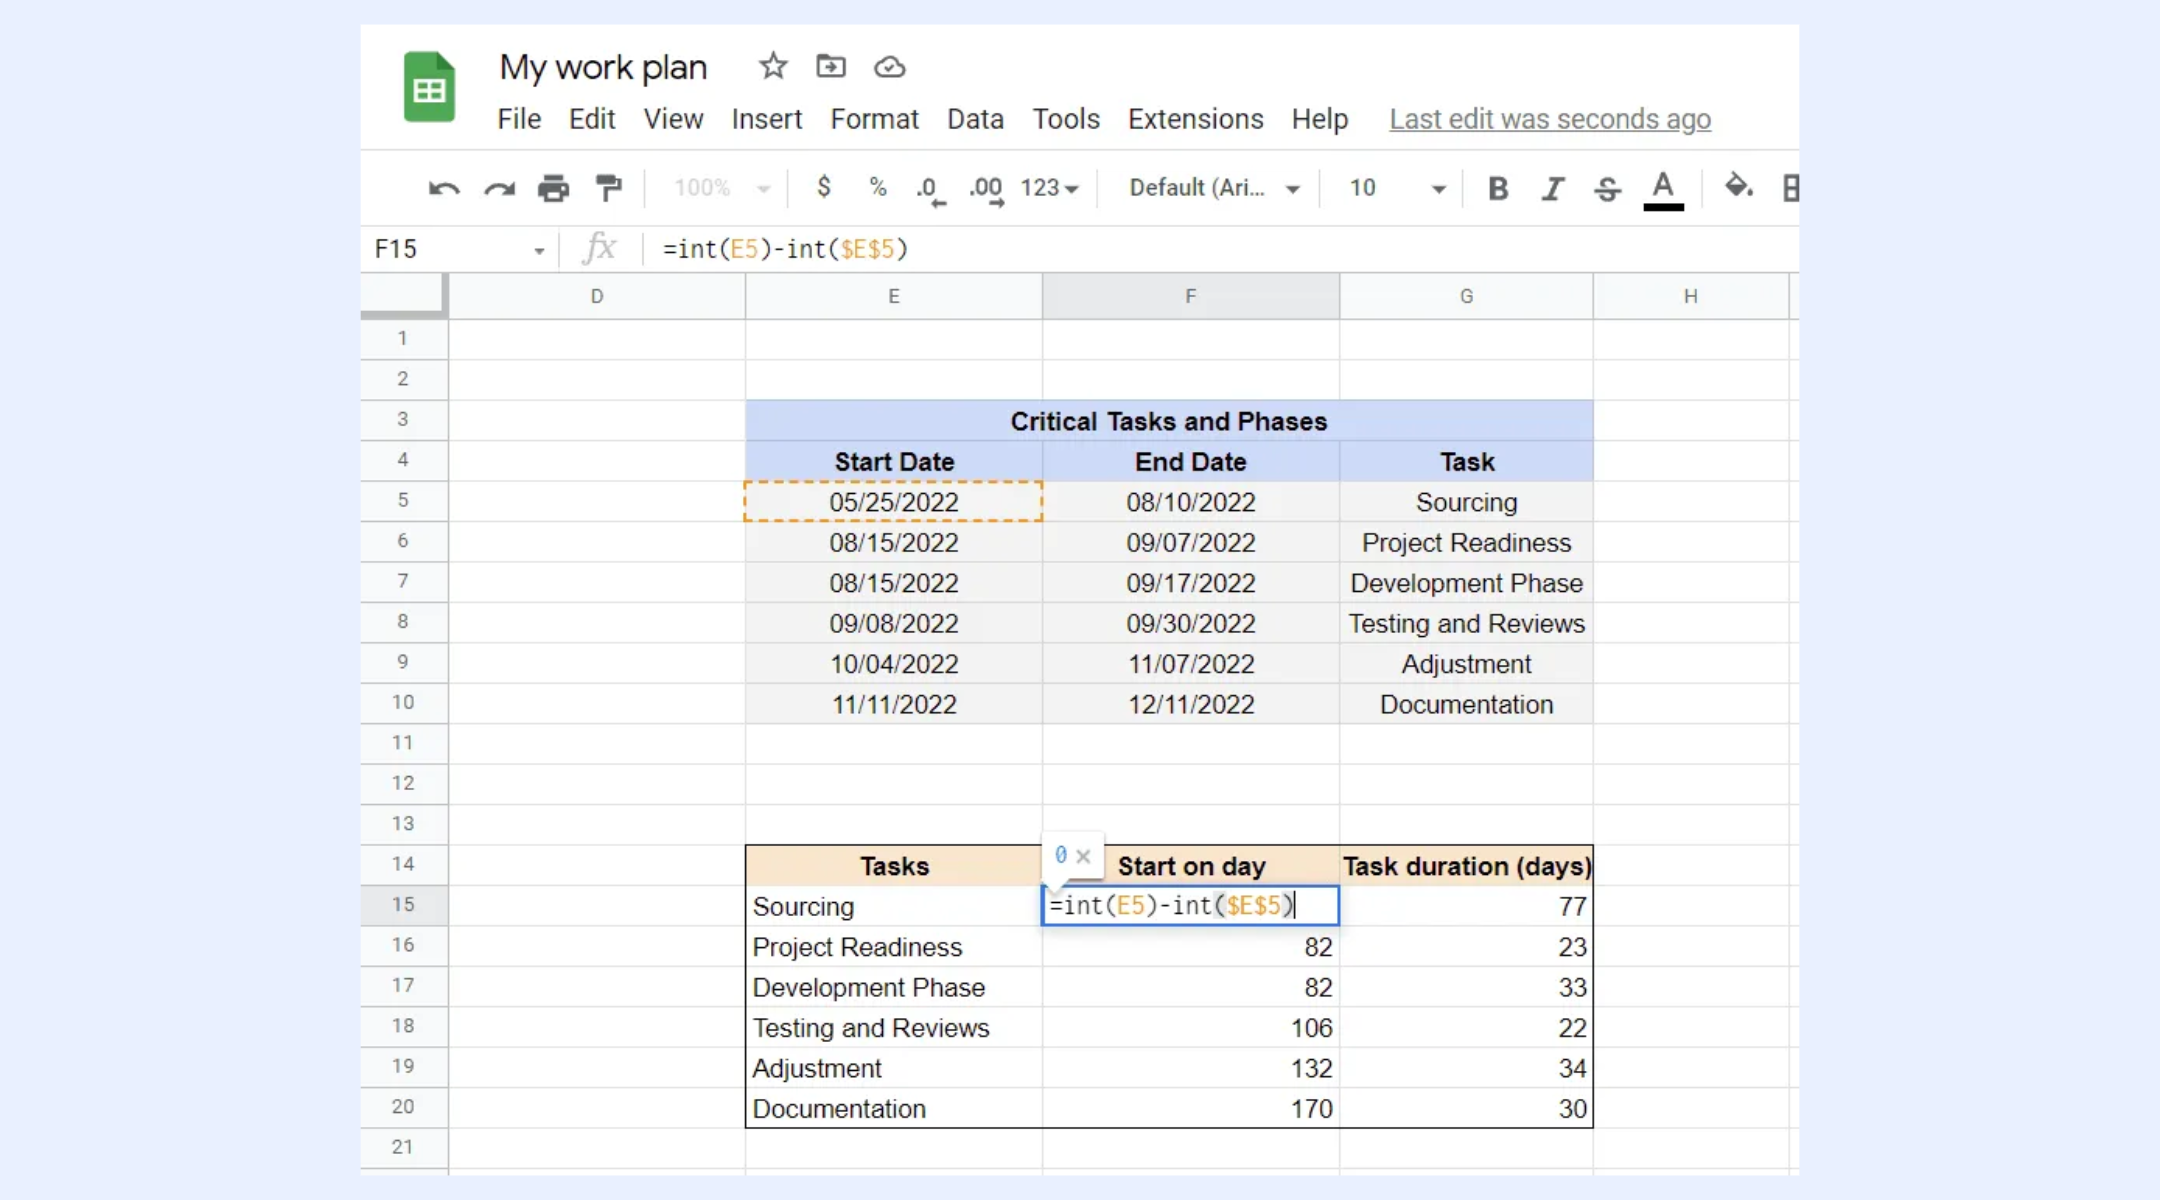Select column F header
The width and height of the screenshot is (2160, 1200).
pos(1191,297)
